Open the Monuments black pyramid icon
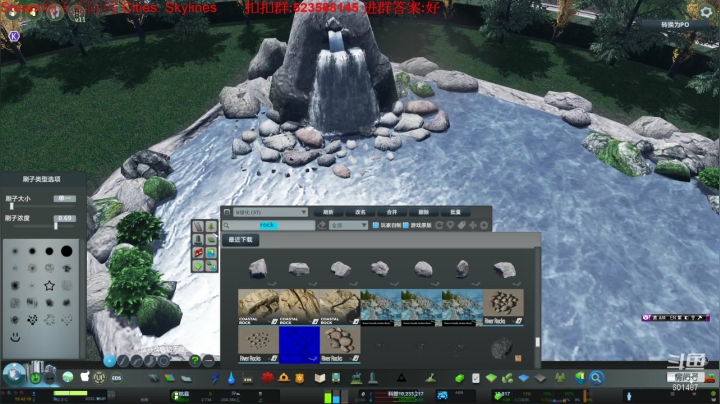 click(x=401, y=378)
